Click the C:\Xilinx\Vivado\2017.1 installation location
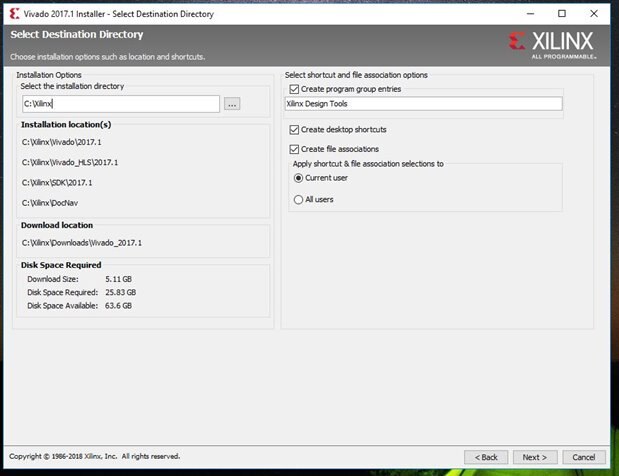This screenshot has height=476, width=619. (x=62, y=142)
